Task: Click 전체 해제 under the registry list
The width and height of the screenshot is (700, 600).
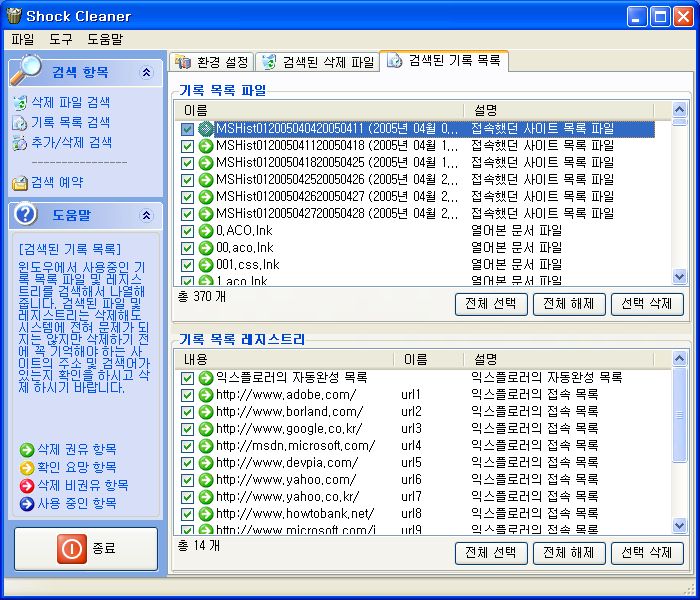Action: click(x=569, y=554)
